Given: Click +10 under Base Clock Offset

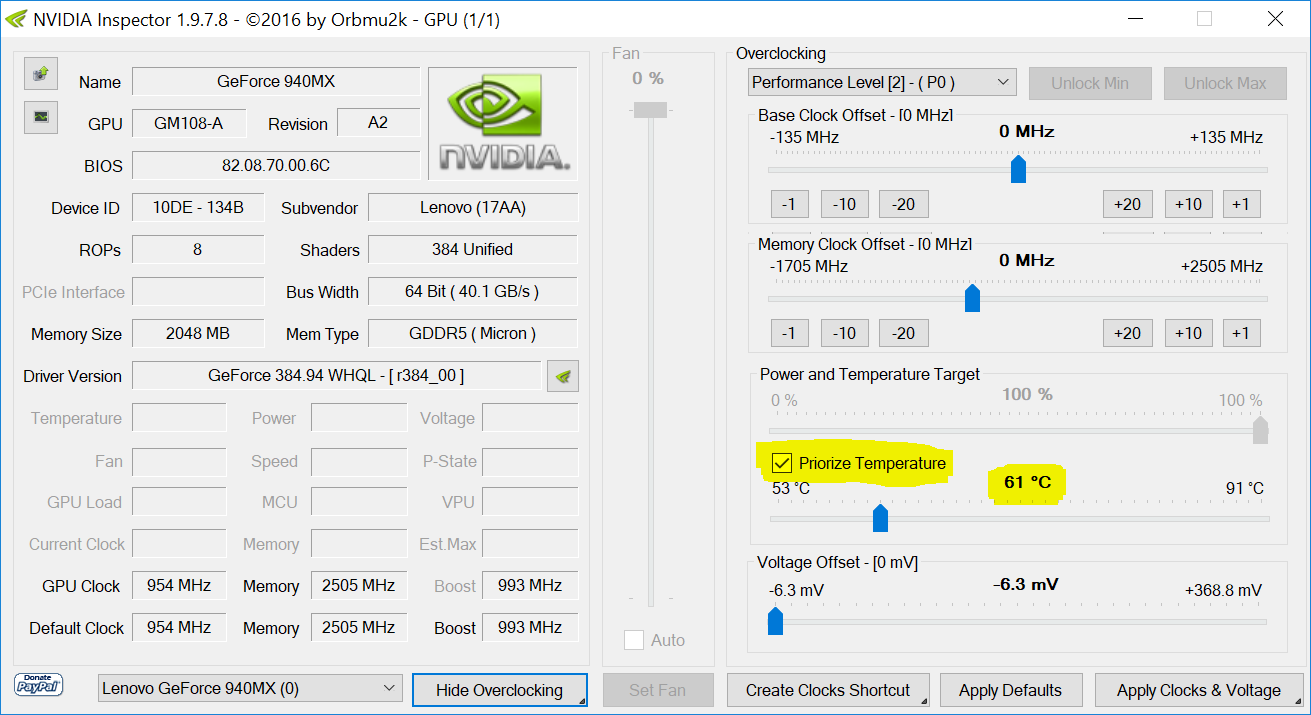Looking at the screenshot, I should [1188, 204].
